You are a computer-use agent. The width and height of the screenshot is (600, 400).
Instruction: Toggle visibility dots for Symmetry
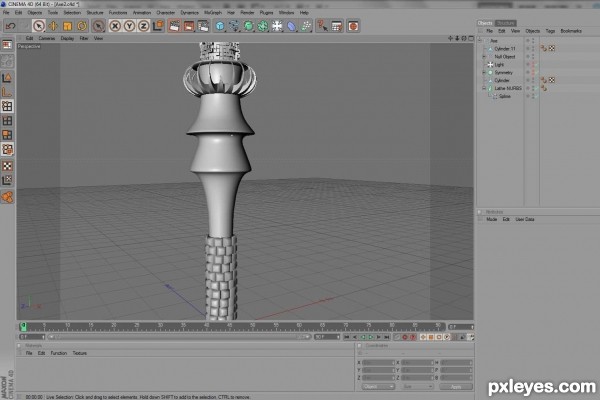tap(533, 72)
